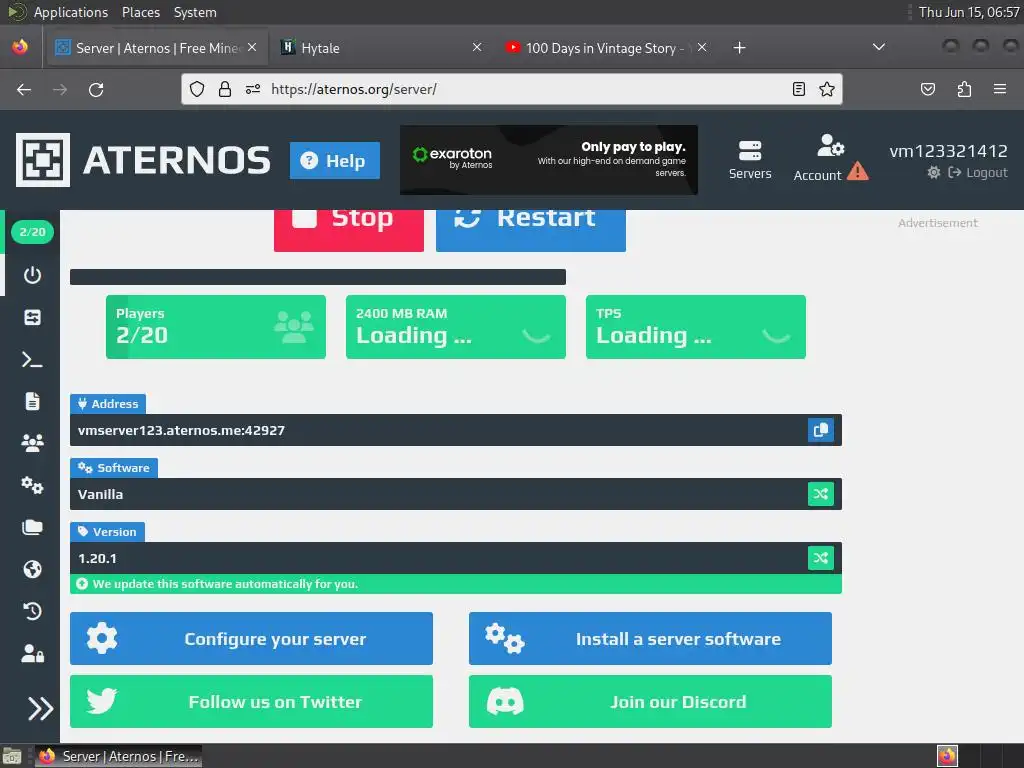1024x768 pixels.
Task: Change the 1.20.1 version via shuffle icon
Action: tap(821, 558)
